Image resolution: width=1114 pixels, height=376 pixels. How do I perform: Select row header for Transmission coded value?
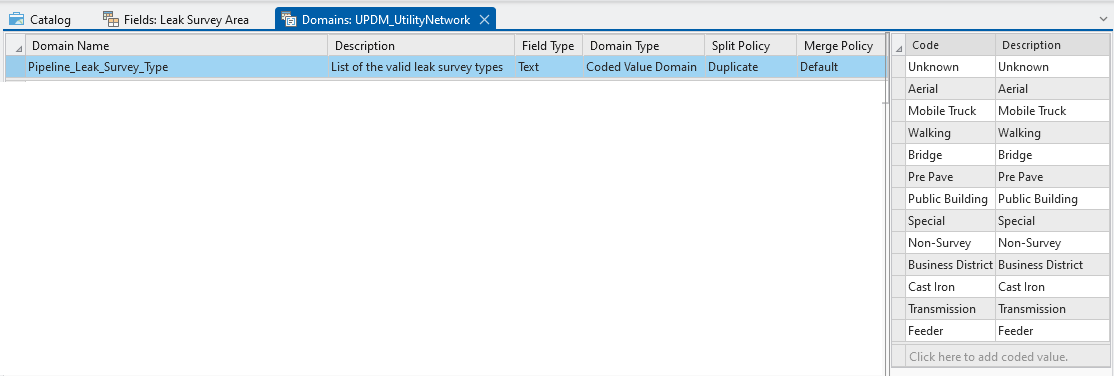898,309
